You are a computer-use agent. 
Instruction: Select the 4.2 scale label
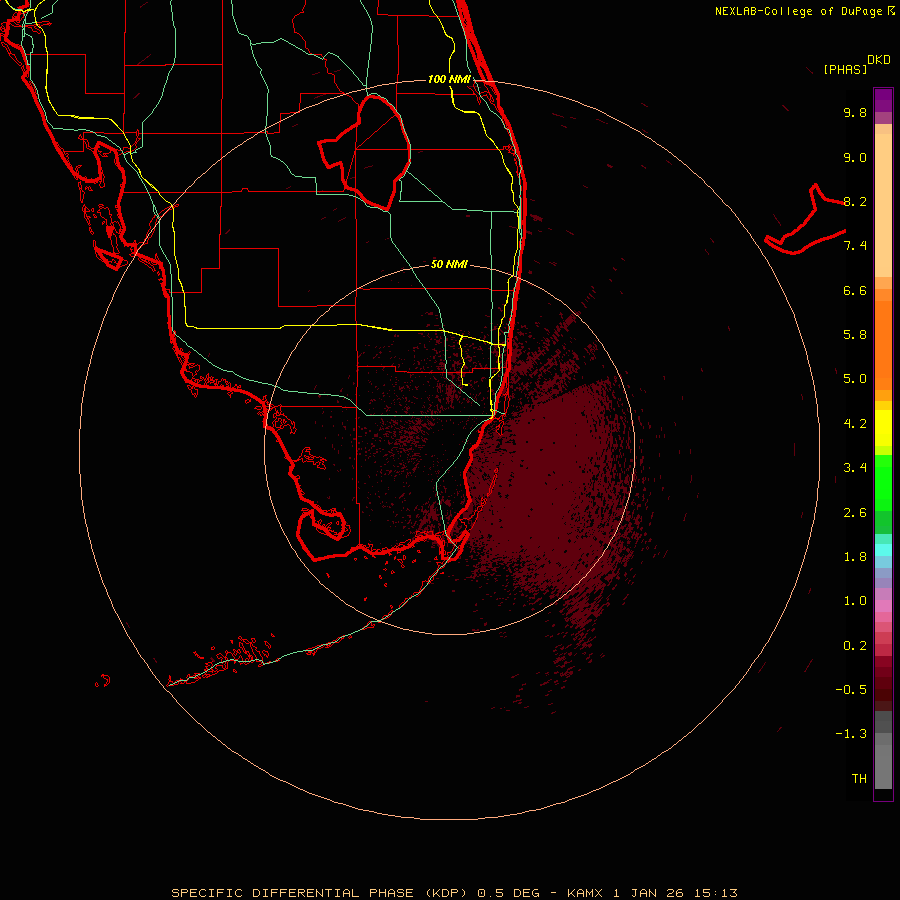point(855,424)
